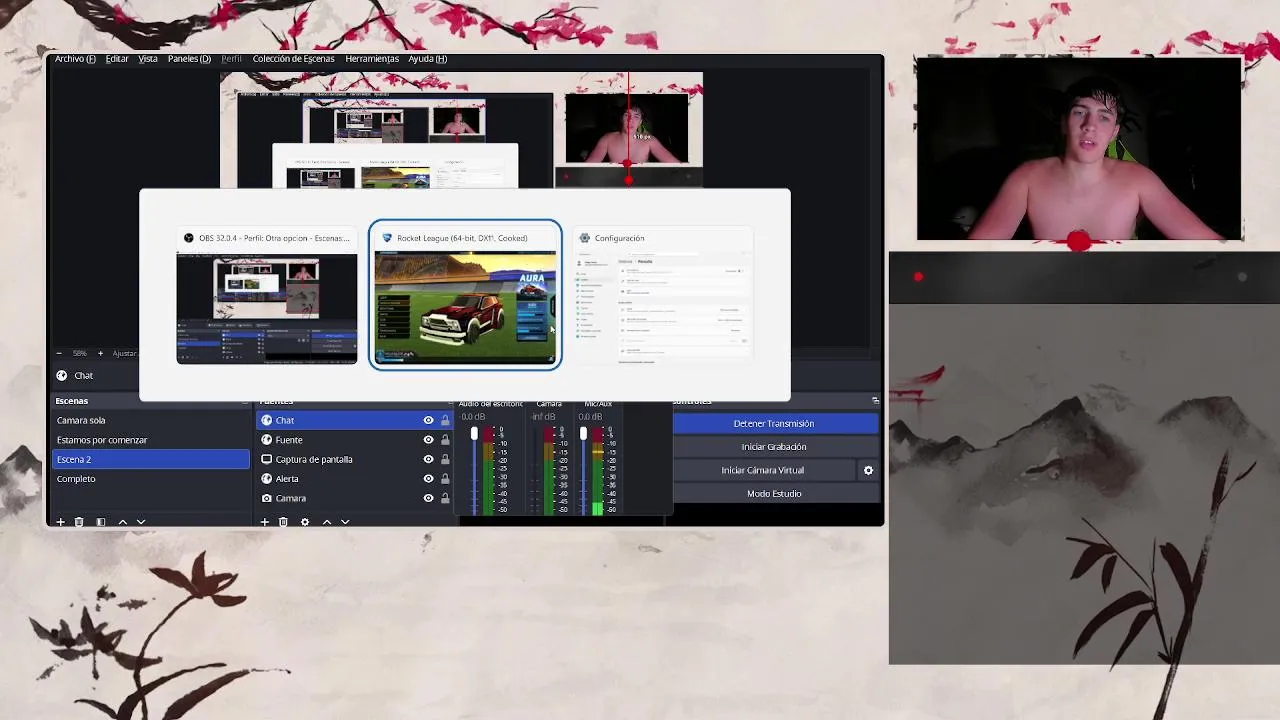Image resolution: width=1280 pixels, height=720 pixels.
Task: Open the Vista menu
Action: pyautogui.click(x=148, y=59)
